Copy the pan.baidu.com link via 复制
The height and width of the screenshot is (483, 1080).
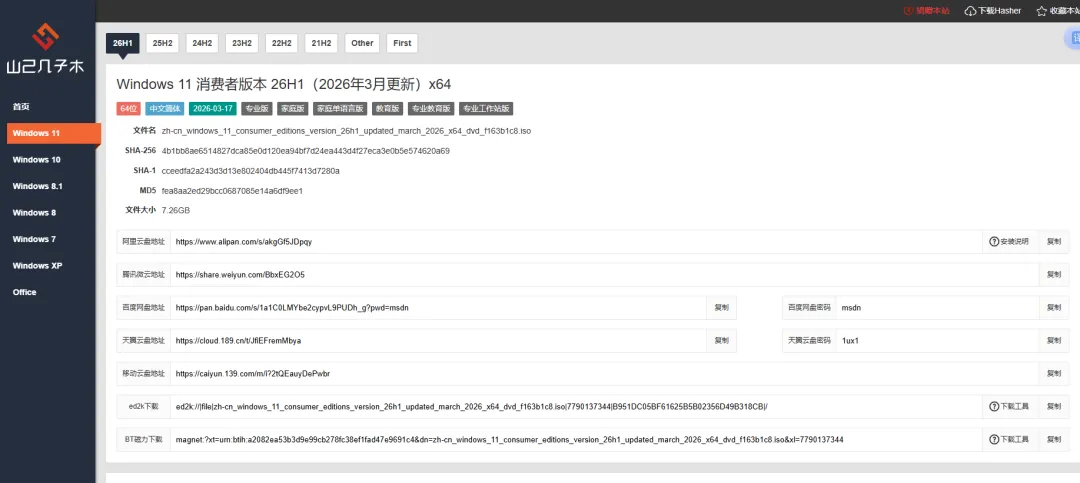click(721, 308)
